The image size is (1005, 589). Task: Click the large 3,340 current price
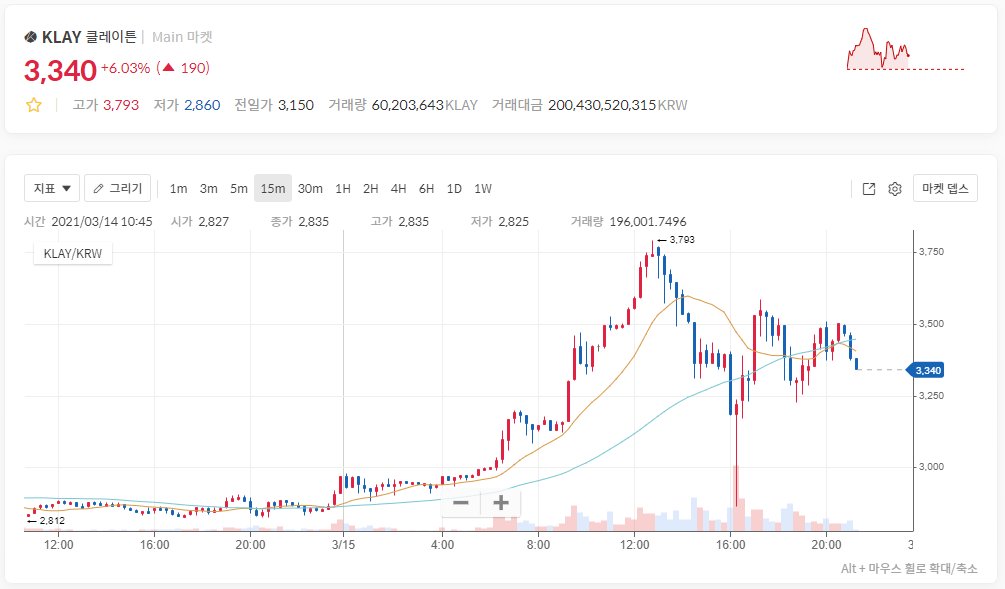(x=60, y=70)
